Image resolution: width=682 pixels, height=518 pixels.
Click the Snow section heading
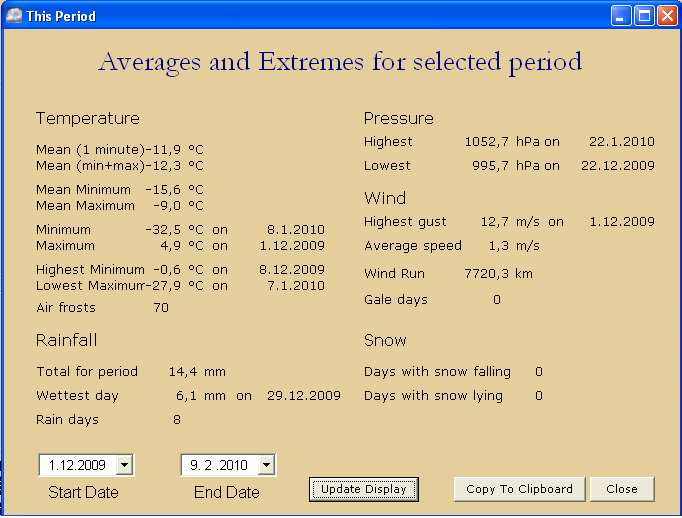(x=385, y=340)
